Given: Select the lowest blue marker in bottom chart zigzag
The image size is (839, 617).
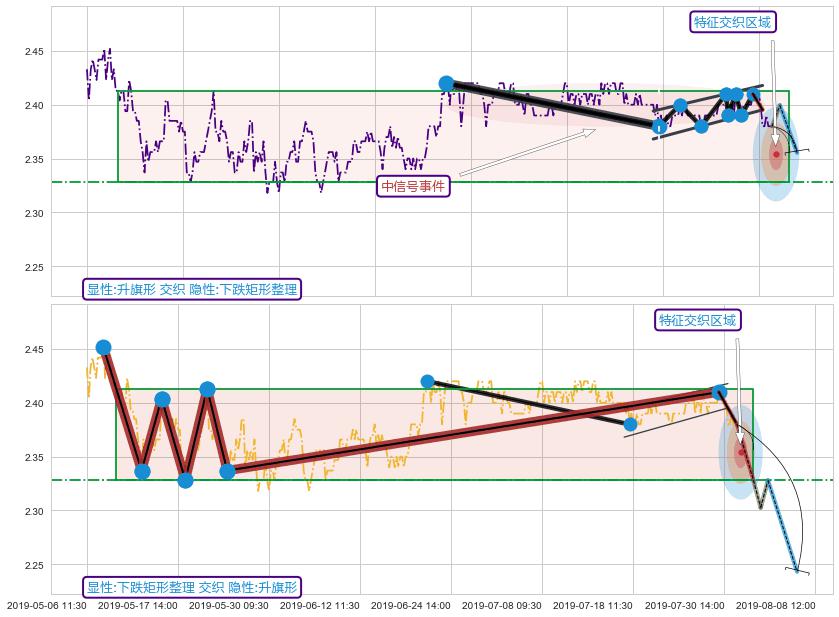Looking at the screenshot, I should pyautogui.click(x=185, y=480).
